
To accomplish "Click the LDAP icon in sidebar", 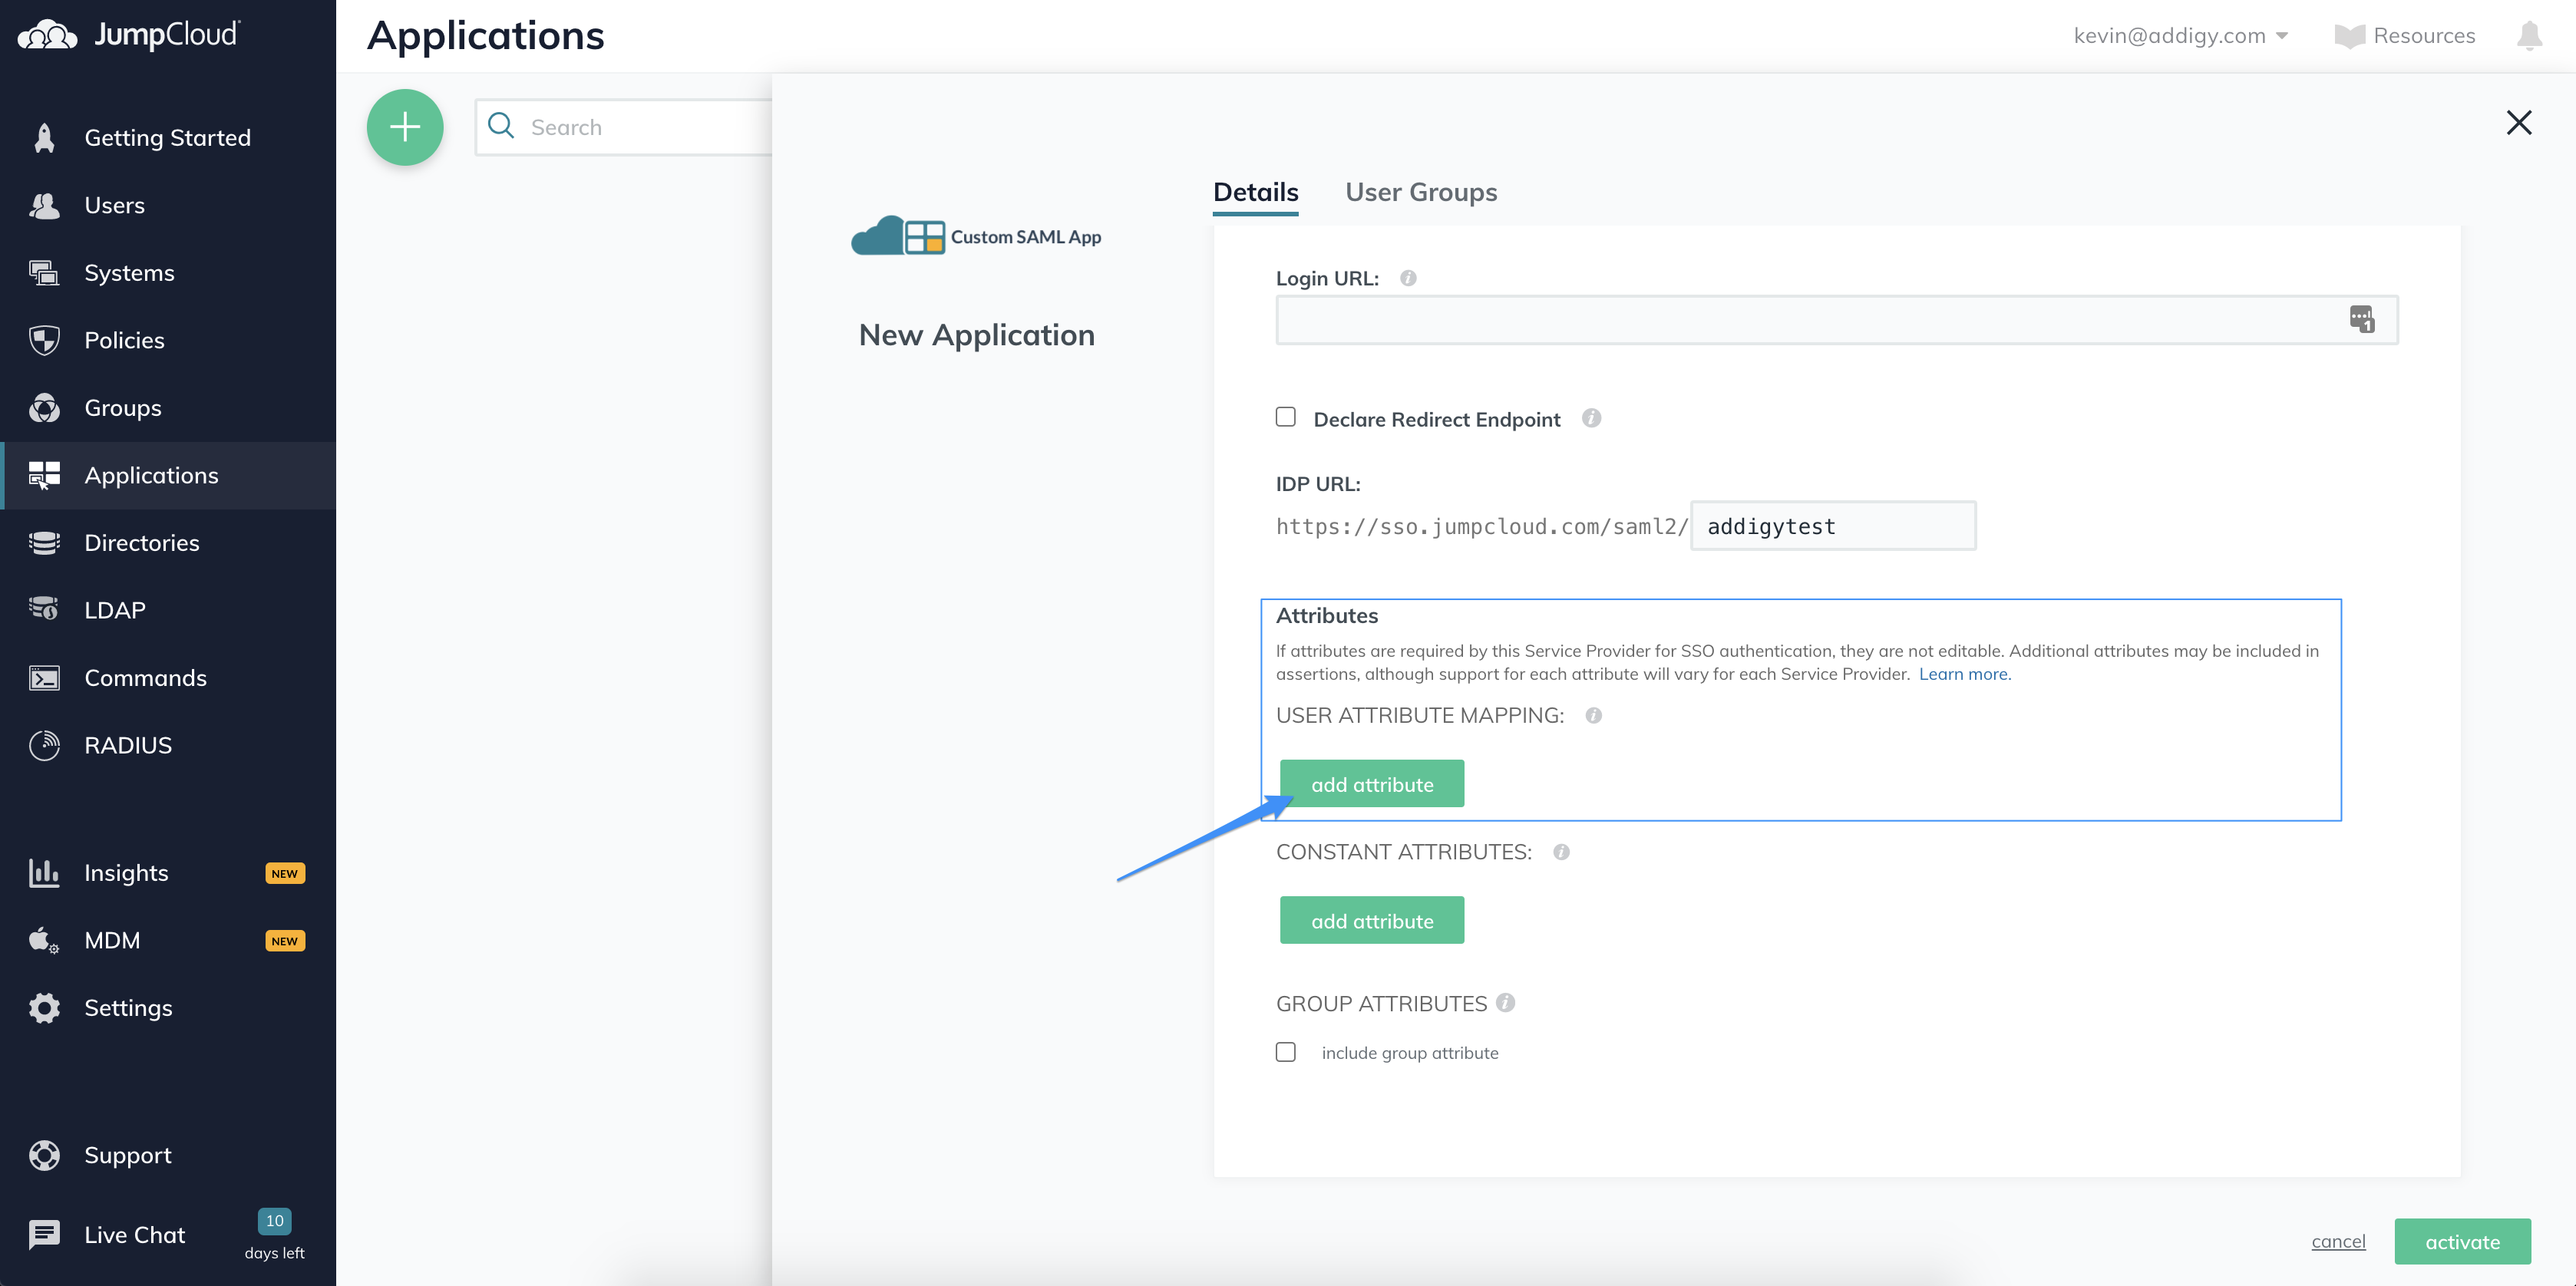I will (44, 610).
